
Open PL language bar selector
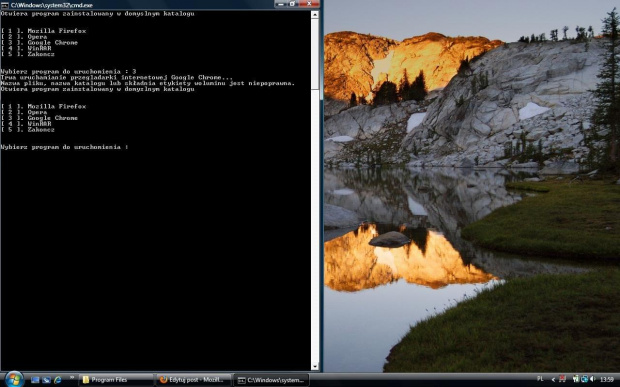(x=540, y=379)
